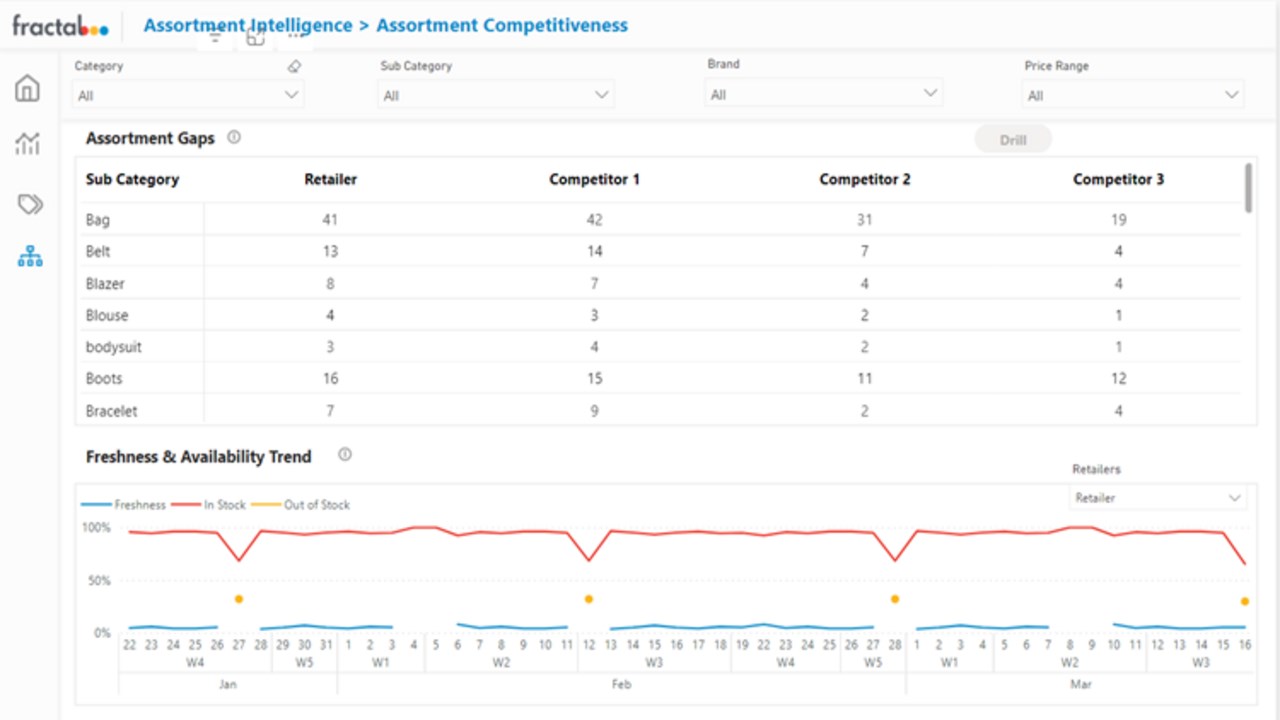Click Competitor 3 value 19 for Bag

[x=1119, y=220]
